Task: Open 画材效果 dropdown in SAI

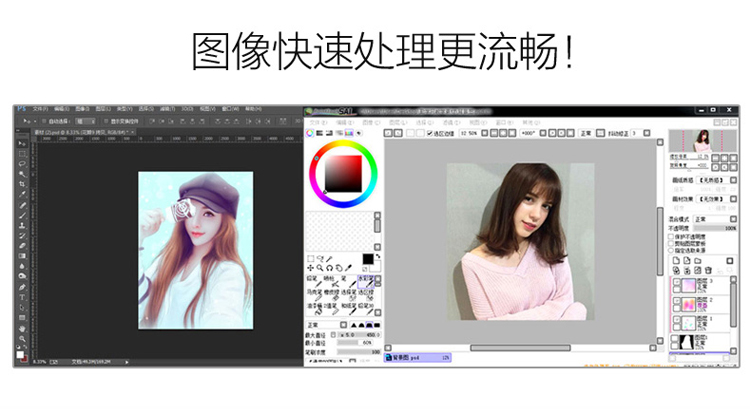Action: (x=716, y=199)
